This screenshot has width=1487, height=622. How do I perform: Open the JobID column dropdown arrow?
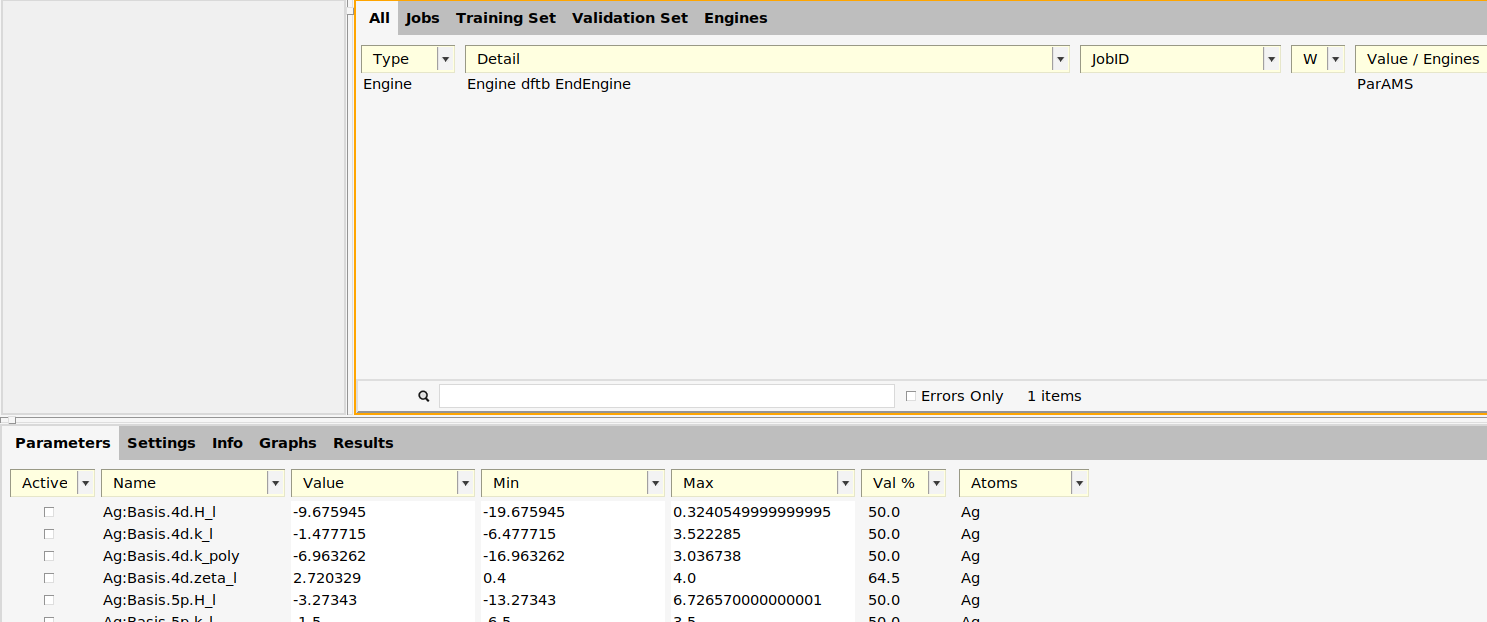point(1271,59)
